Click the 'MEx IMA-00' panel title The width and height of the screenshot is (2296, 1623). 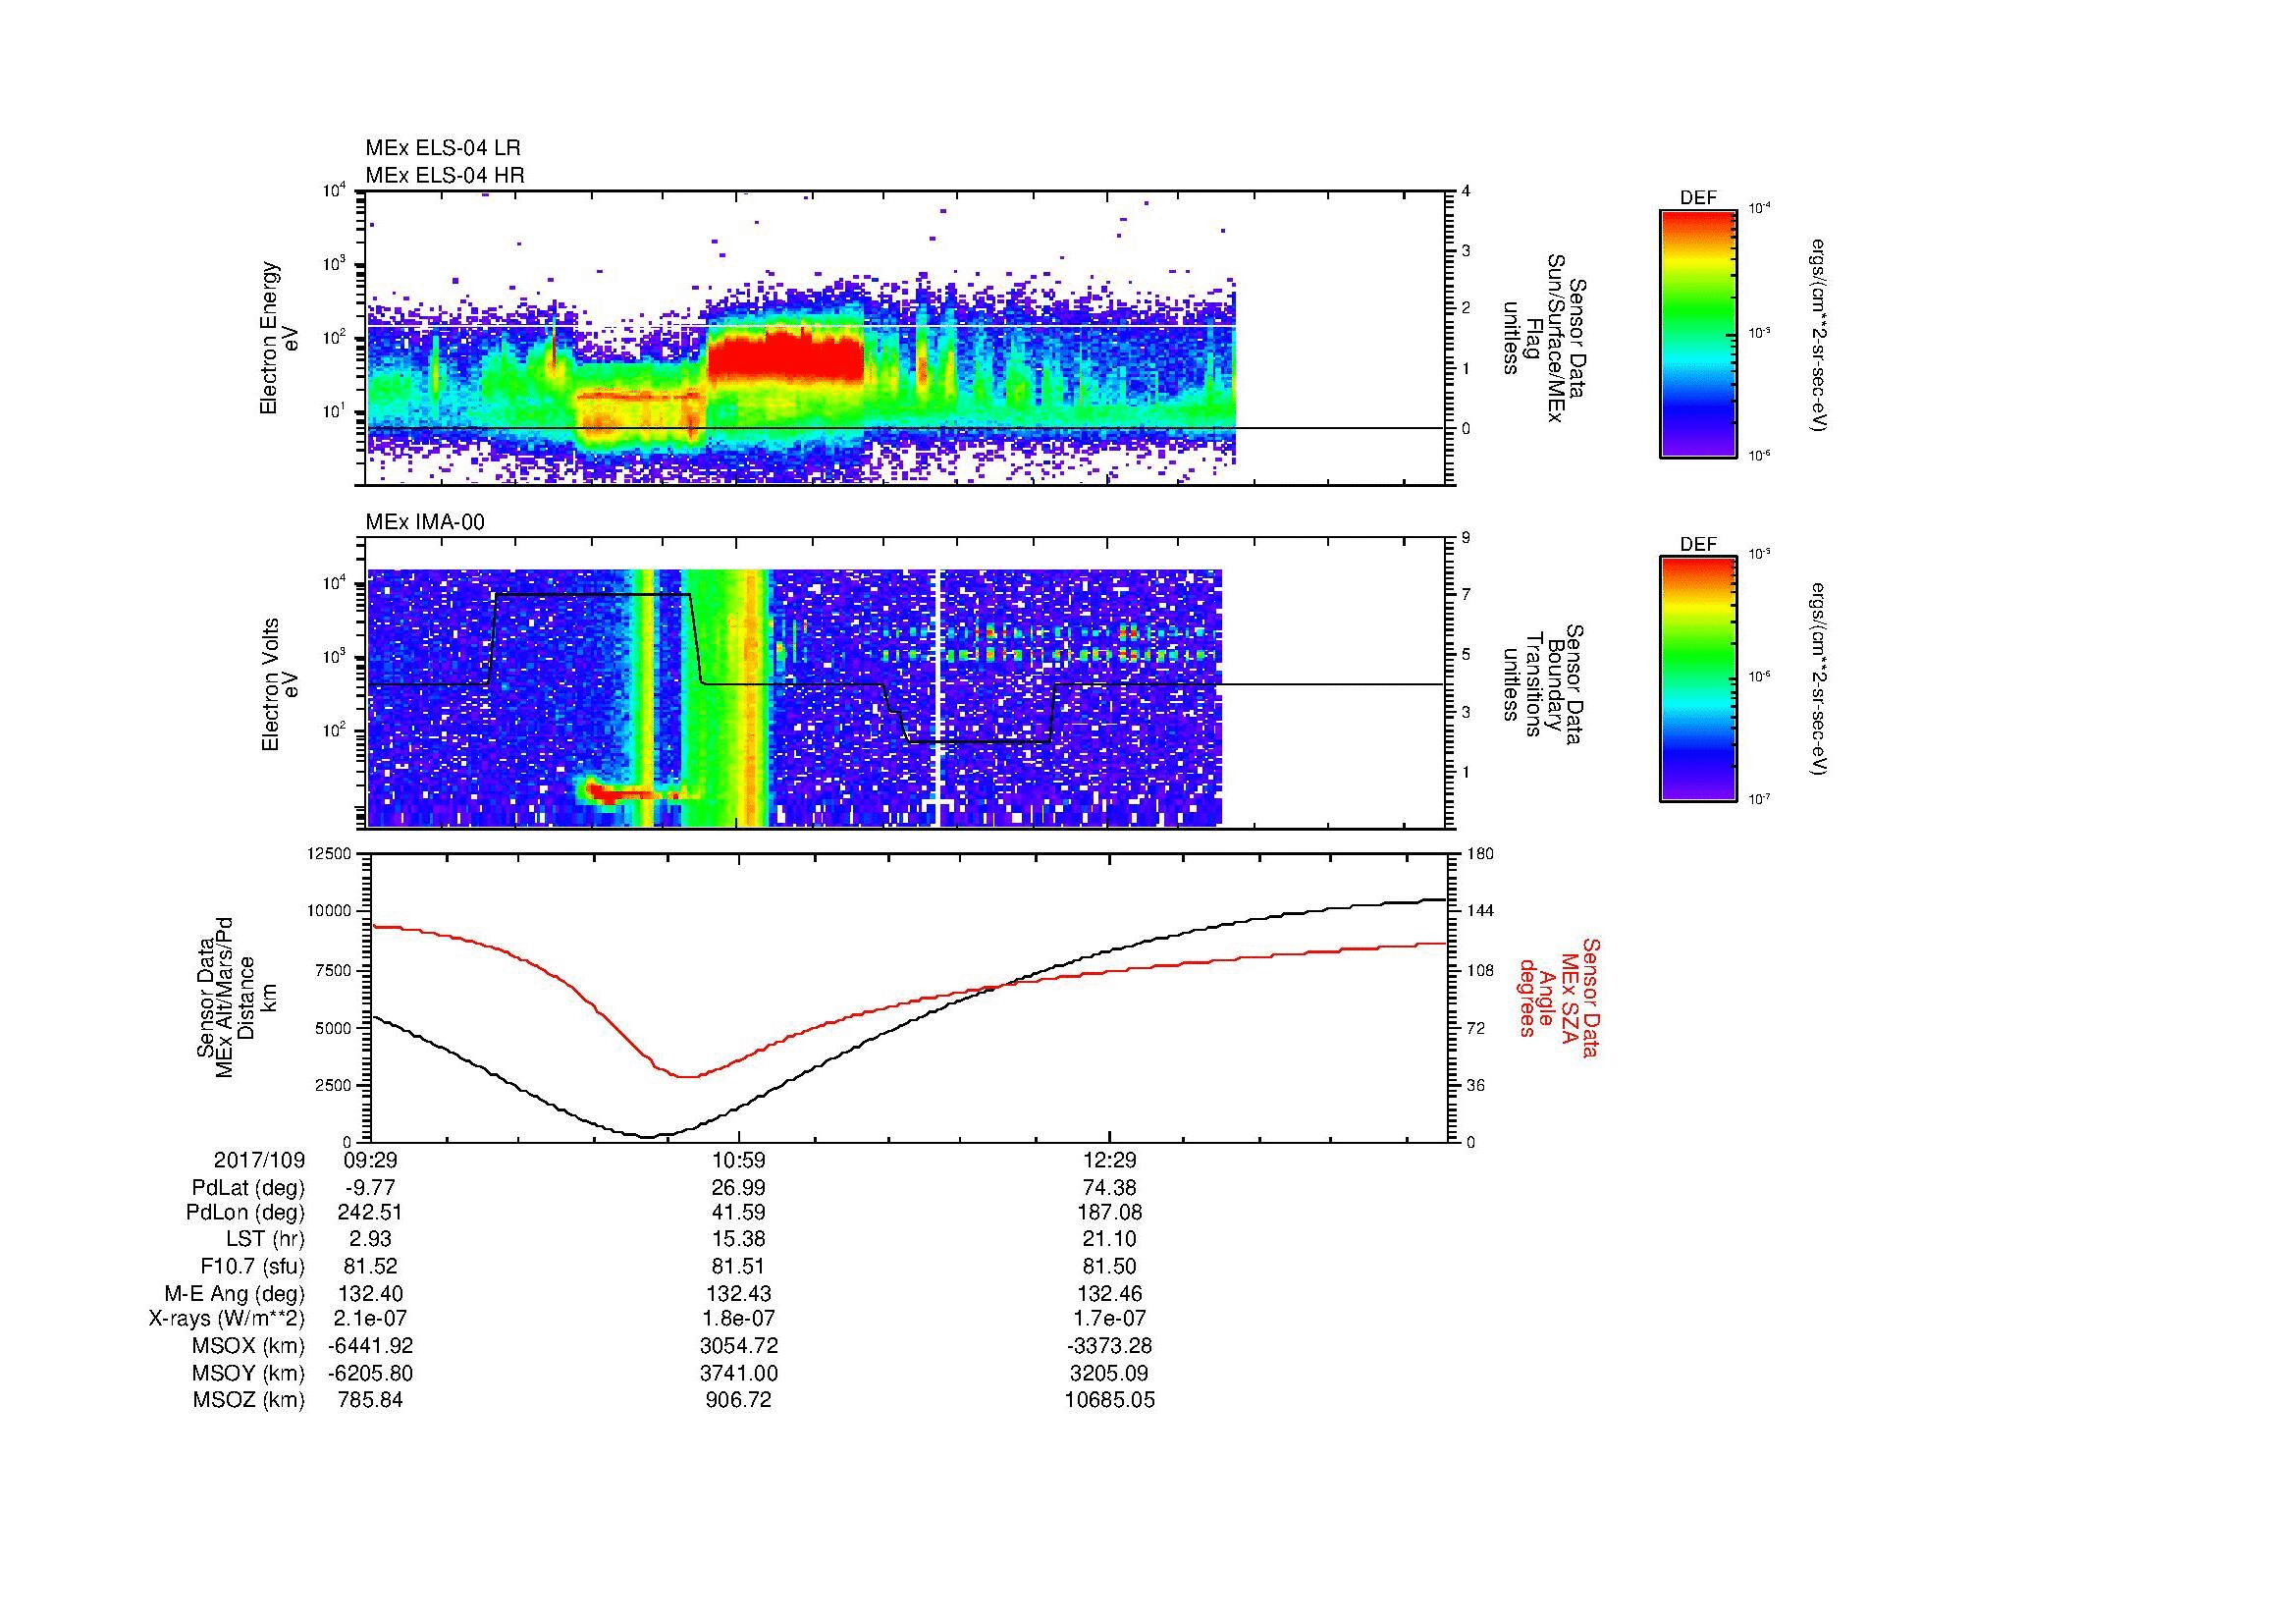pos(425,522)
